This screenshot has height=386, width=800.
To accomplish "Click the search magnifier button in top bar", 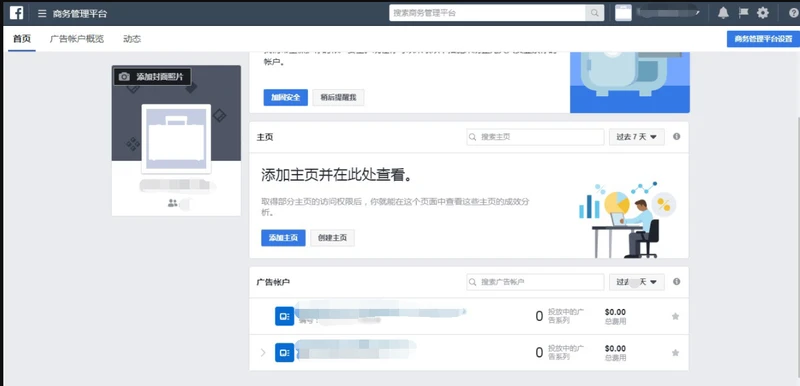I will click(x=594, y=13).
